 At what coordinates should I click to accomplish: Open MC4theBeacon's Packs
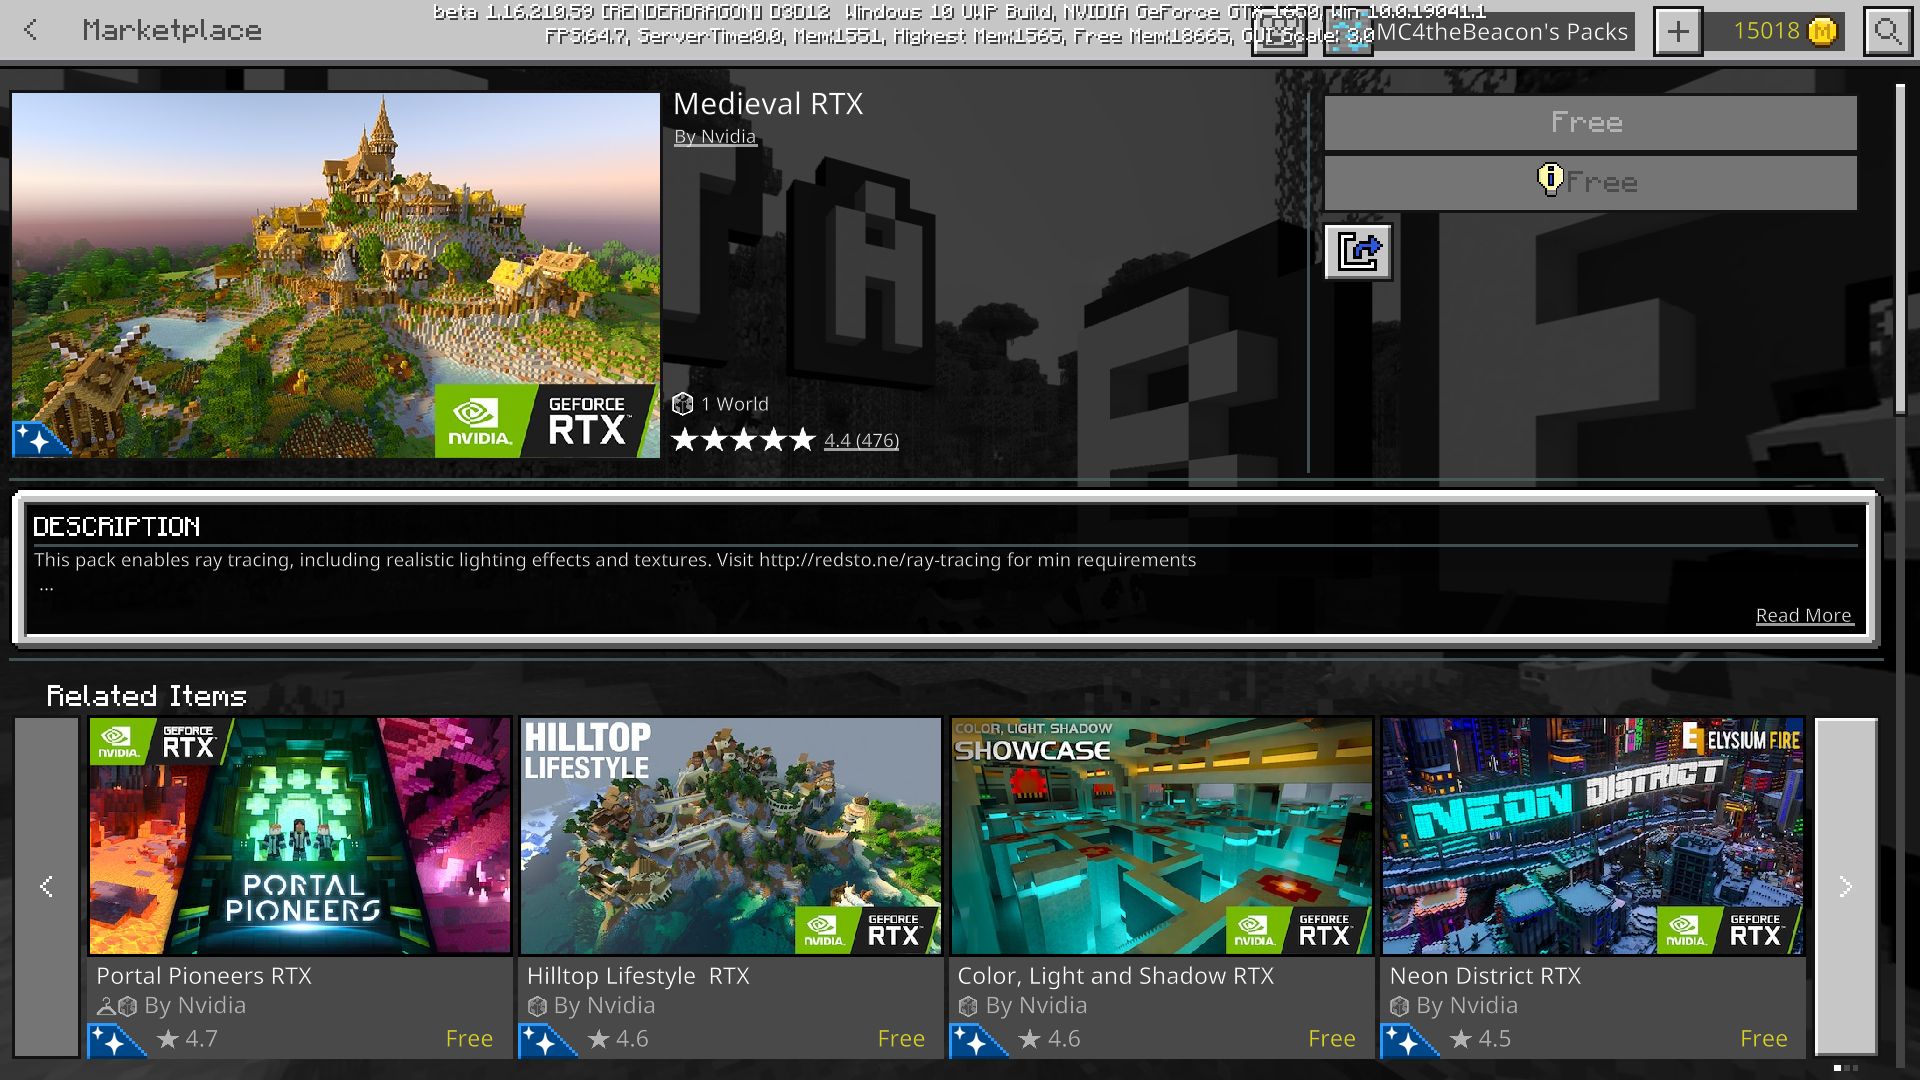(1502, 32)
